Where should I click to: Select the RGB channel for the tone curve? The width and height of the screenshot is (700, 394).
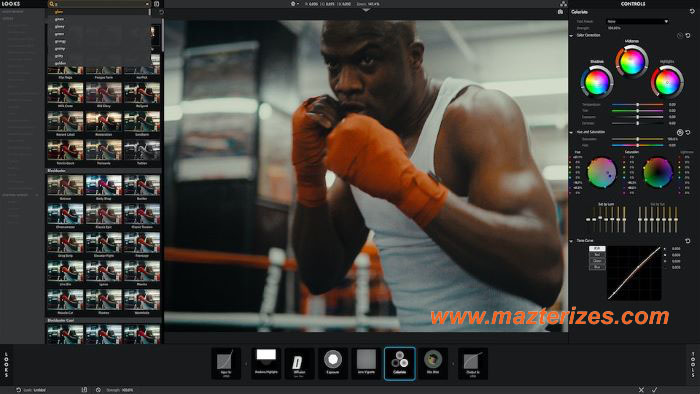coord(597,249)
